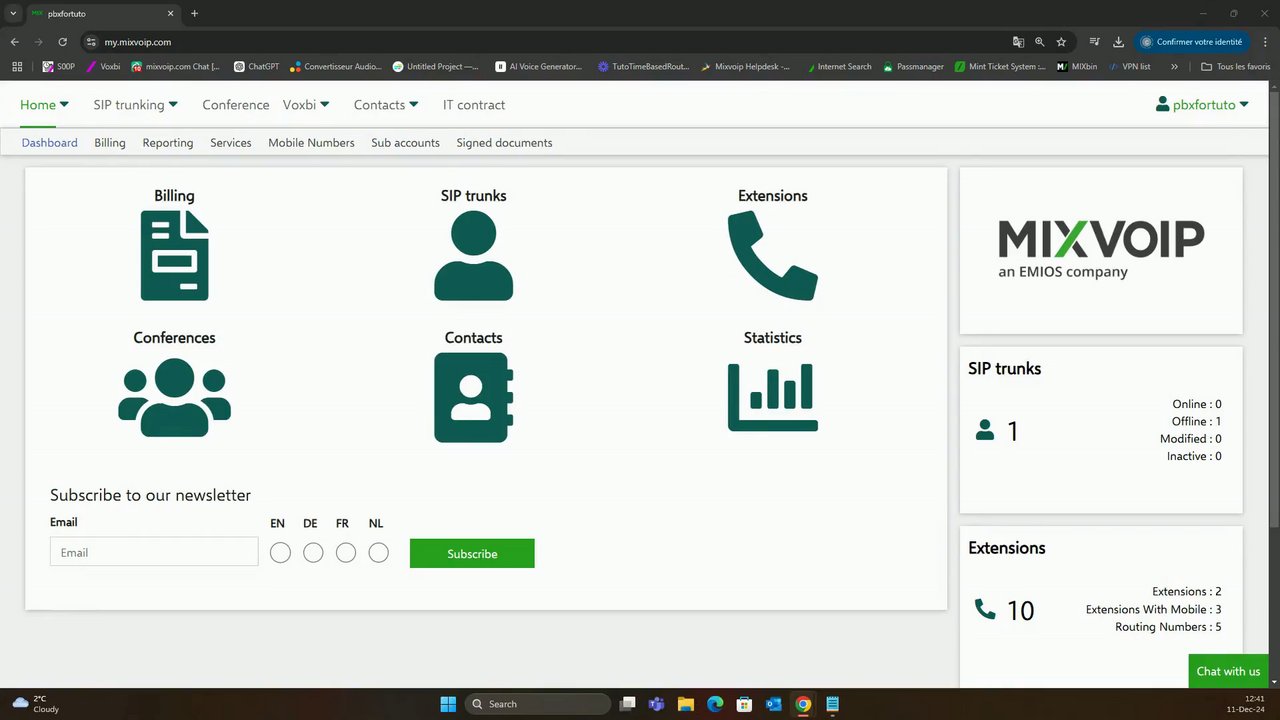Open the IT contract menu item

pos(474,104)
